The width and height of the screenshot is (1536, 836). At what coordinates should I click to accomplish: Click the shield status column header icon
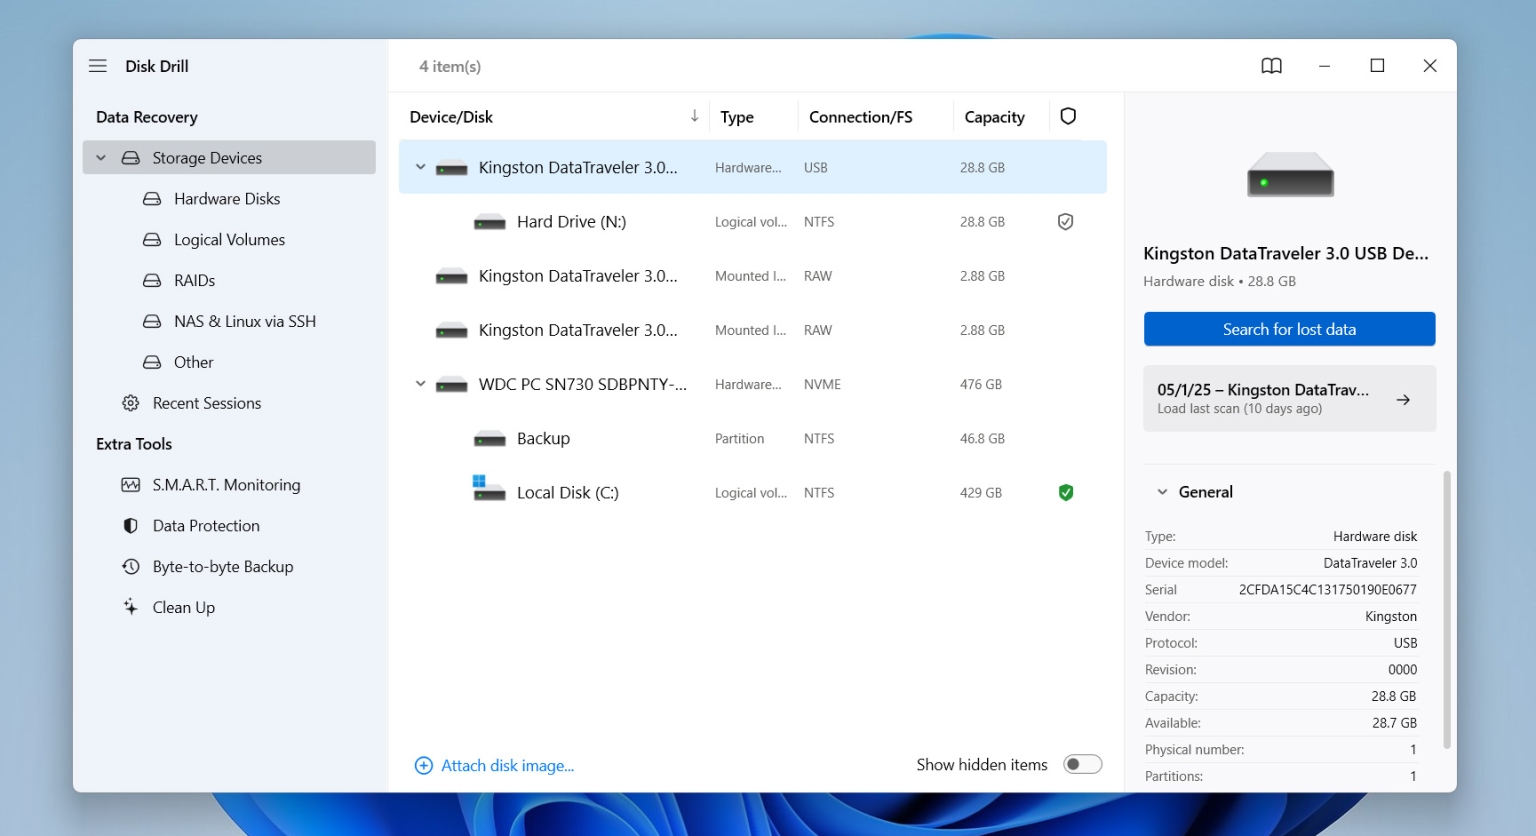pos(1068,116)
